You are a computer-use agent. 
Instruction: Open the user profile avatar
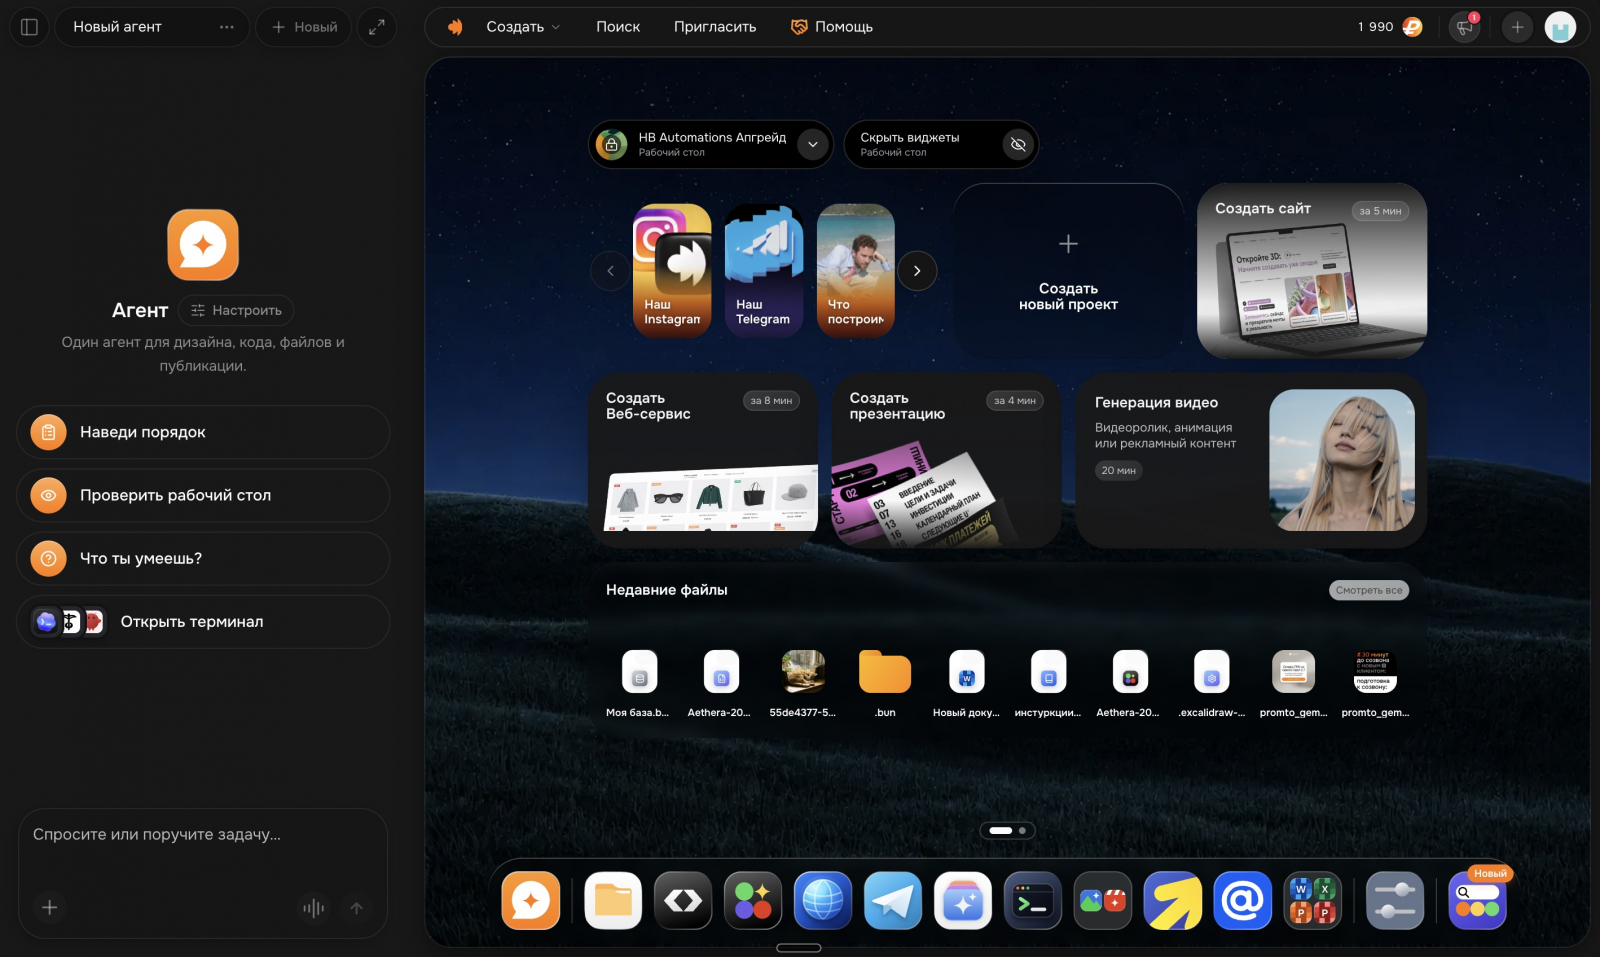point(1560,27)
